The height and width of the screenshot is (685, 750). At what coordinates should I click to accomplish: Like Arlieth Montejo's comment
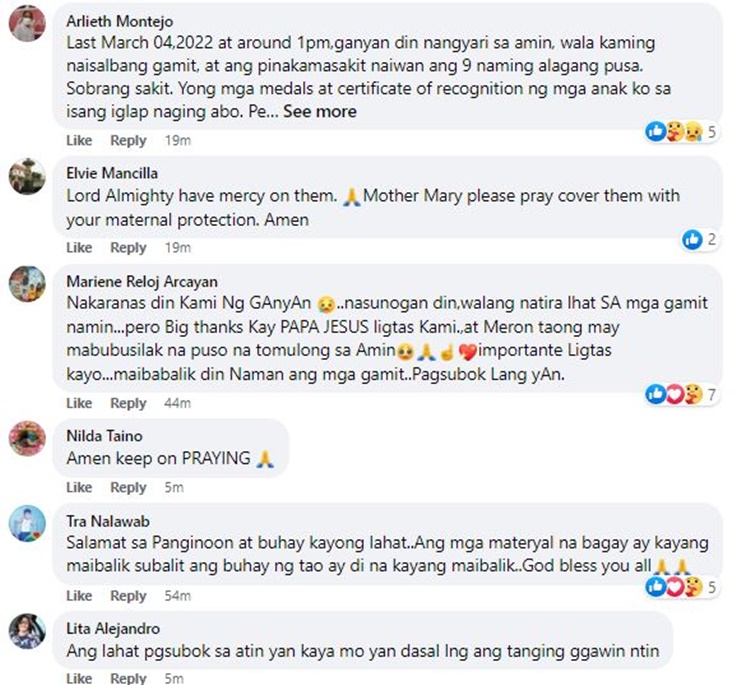[79, 141]
